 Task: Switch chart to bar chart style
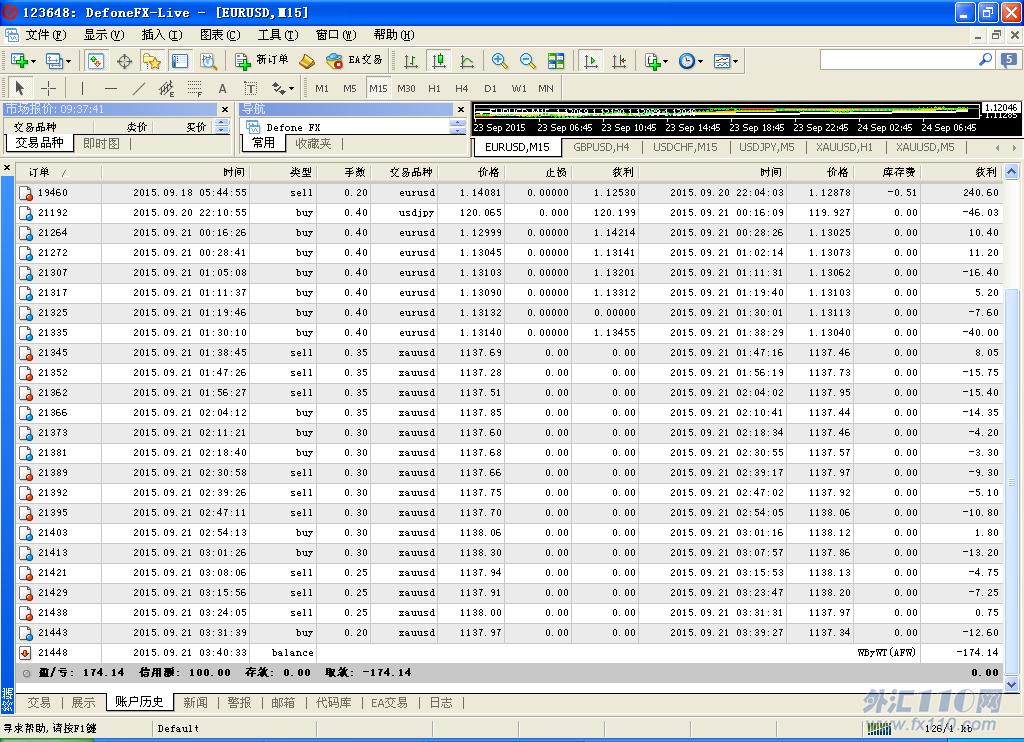pyautogui.click(x=411, y=61)
